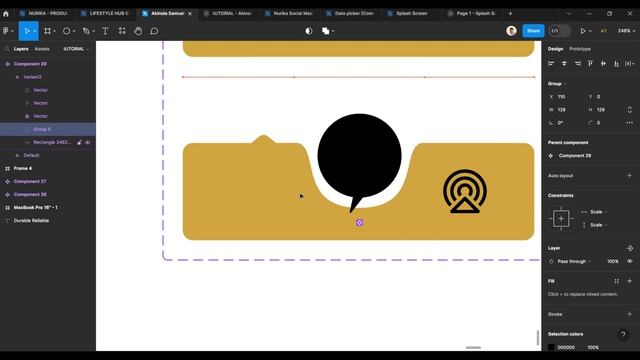Open the Present play options arrow
This screenshot has height=360, width=640.
pyautogui.click(x=590, y=31)
